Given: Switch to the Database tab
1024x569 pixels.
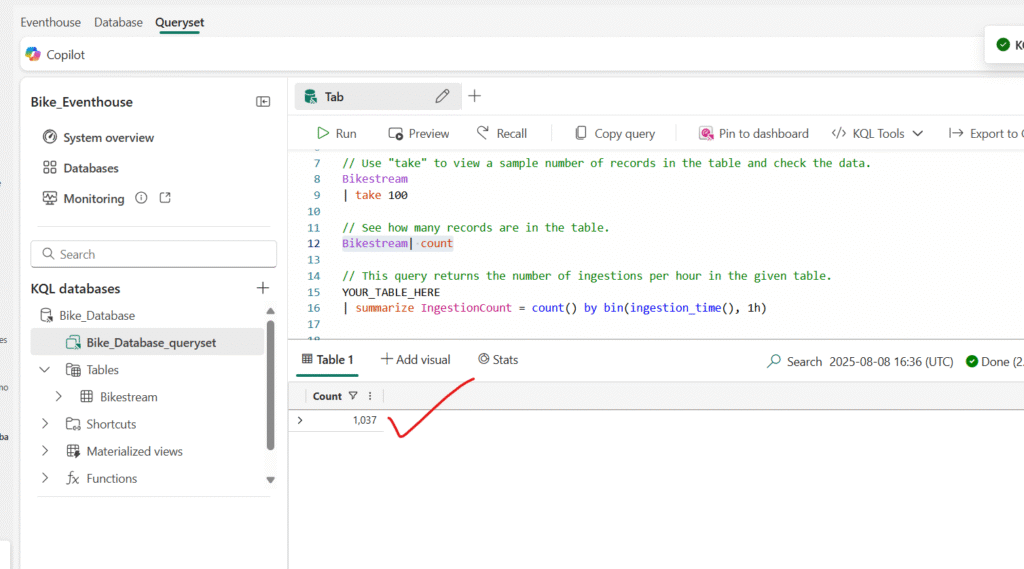Looking at the screenshot, I should (118, 22).
